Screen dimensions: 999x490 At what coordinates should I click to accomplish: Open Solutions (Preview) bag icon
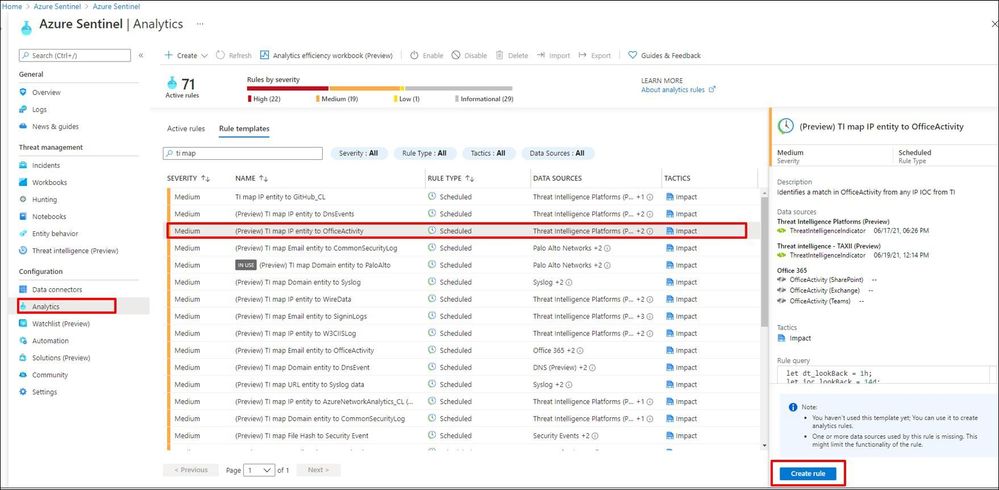pyautogui.click(x=23, y=358)
